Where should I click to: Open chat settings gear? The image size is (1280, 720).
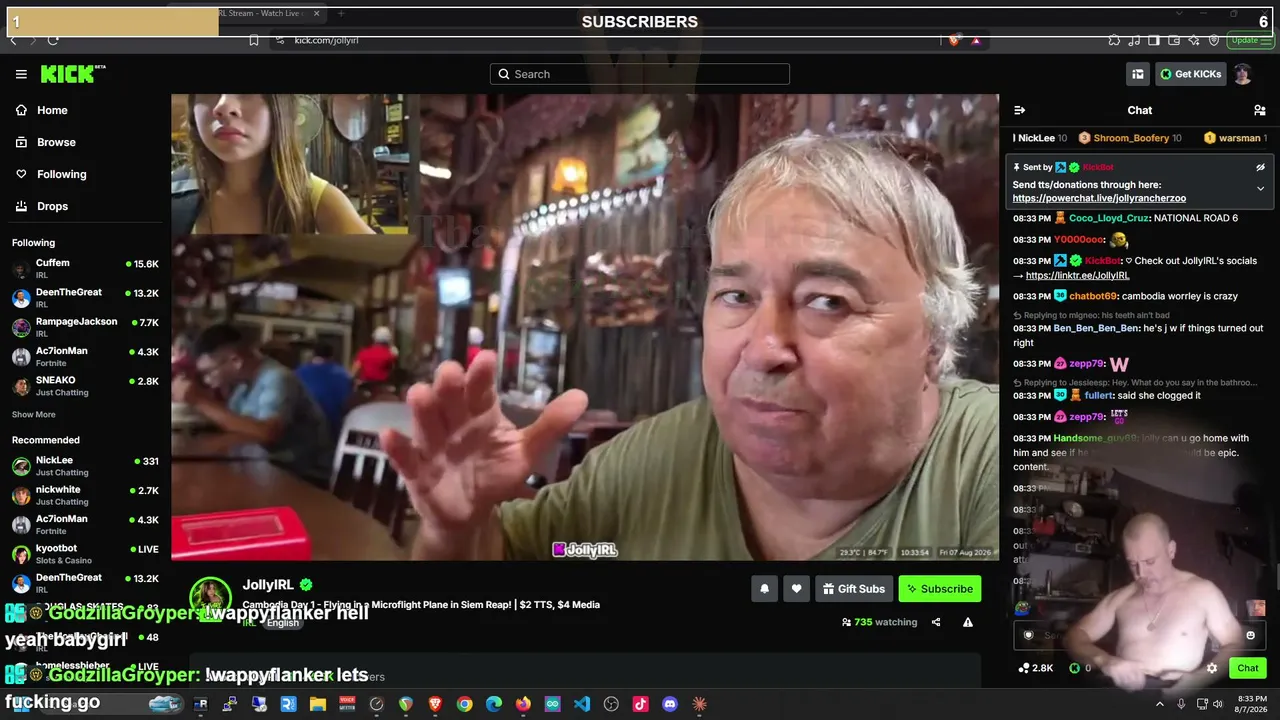(x=1212, y=668)
